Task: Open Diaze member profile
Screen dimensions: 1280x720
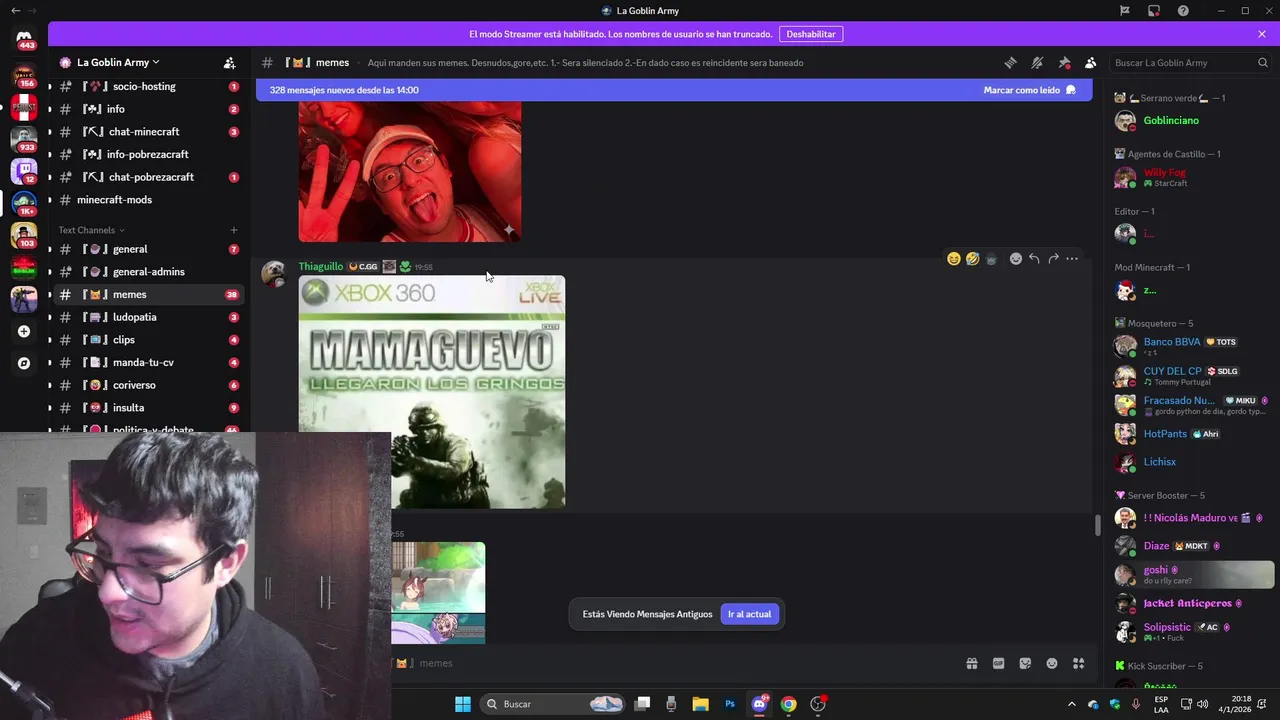Action: [1190, 546]
